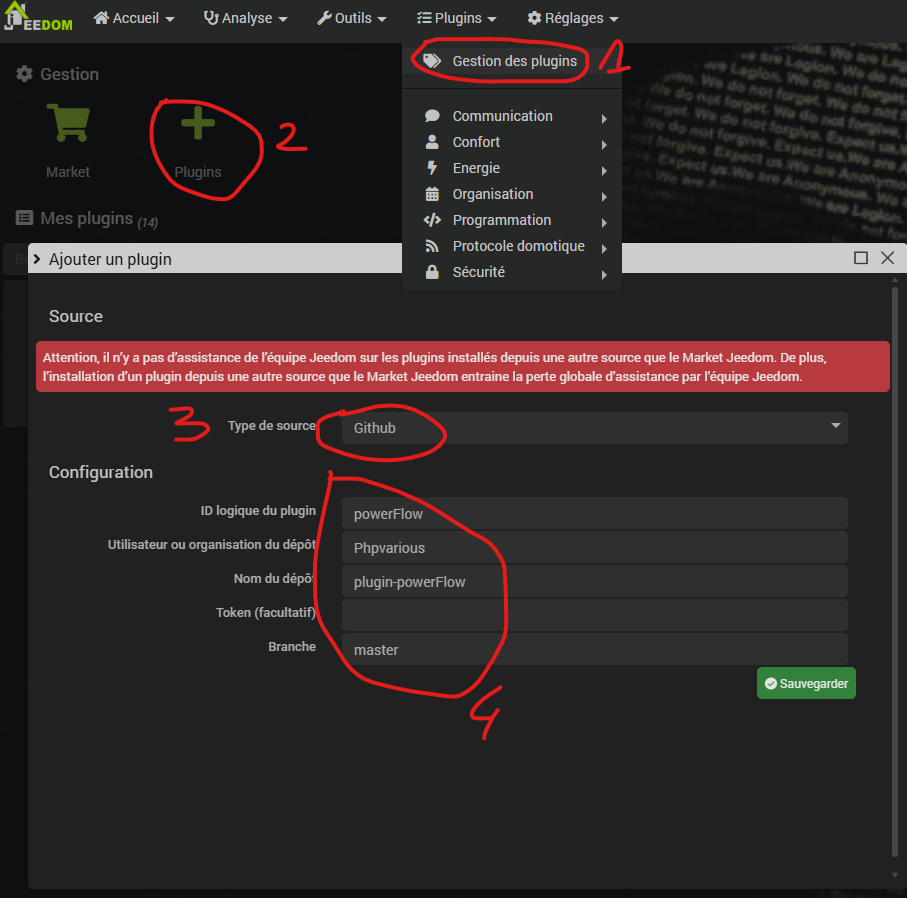Click the Market label under cart
The image size is (907, 898).
[x=68, y=172]
